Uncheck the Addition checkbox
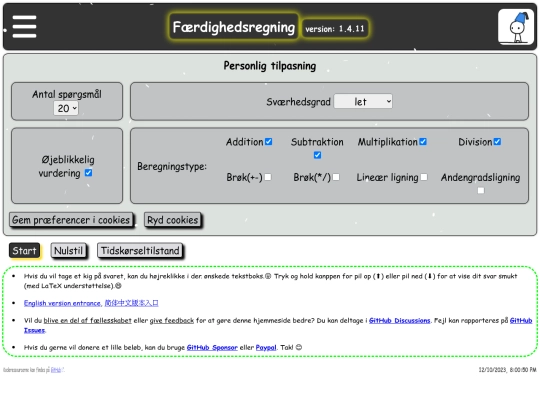Screen dimensions: 540x405 click(269, 142)
